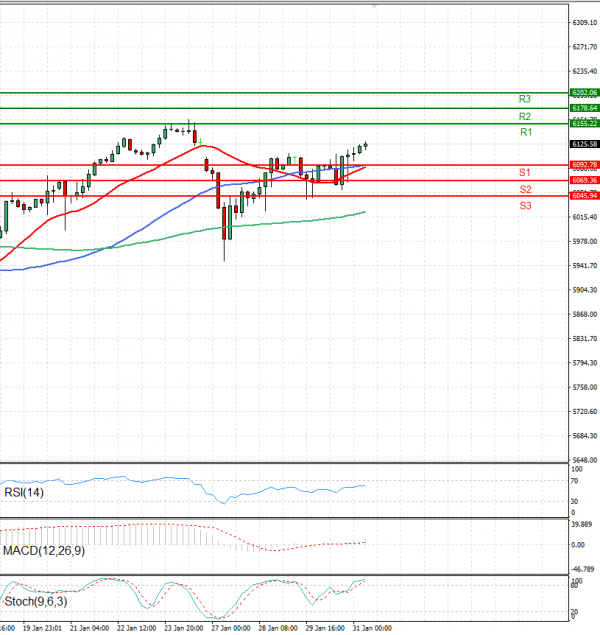The width and height of the screenshot is (600, 635).
Task: Click the 6271.70 price axis value
Action: point(585,47)
